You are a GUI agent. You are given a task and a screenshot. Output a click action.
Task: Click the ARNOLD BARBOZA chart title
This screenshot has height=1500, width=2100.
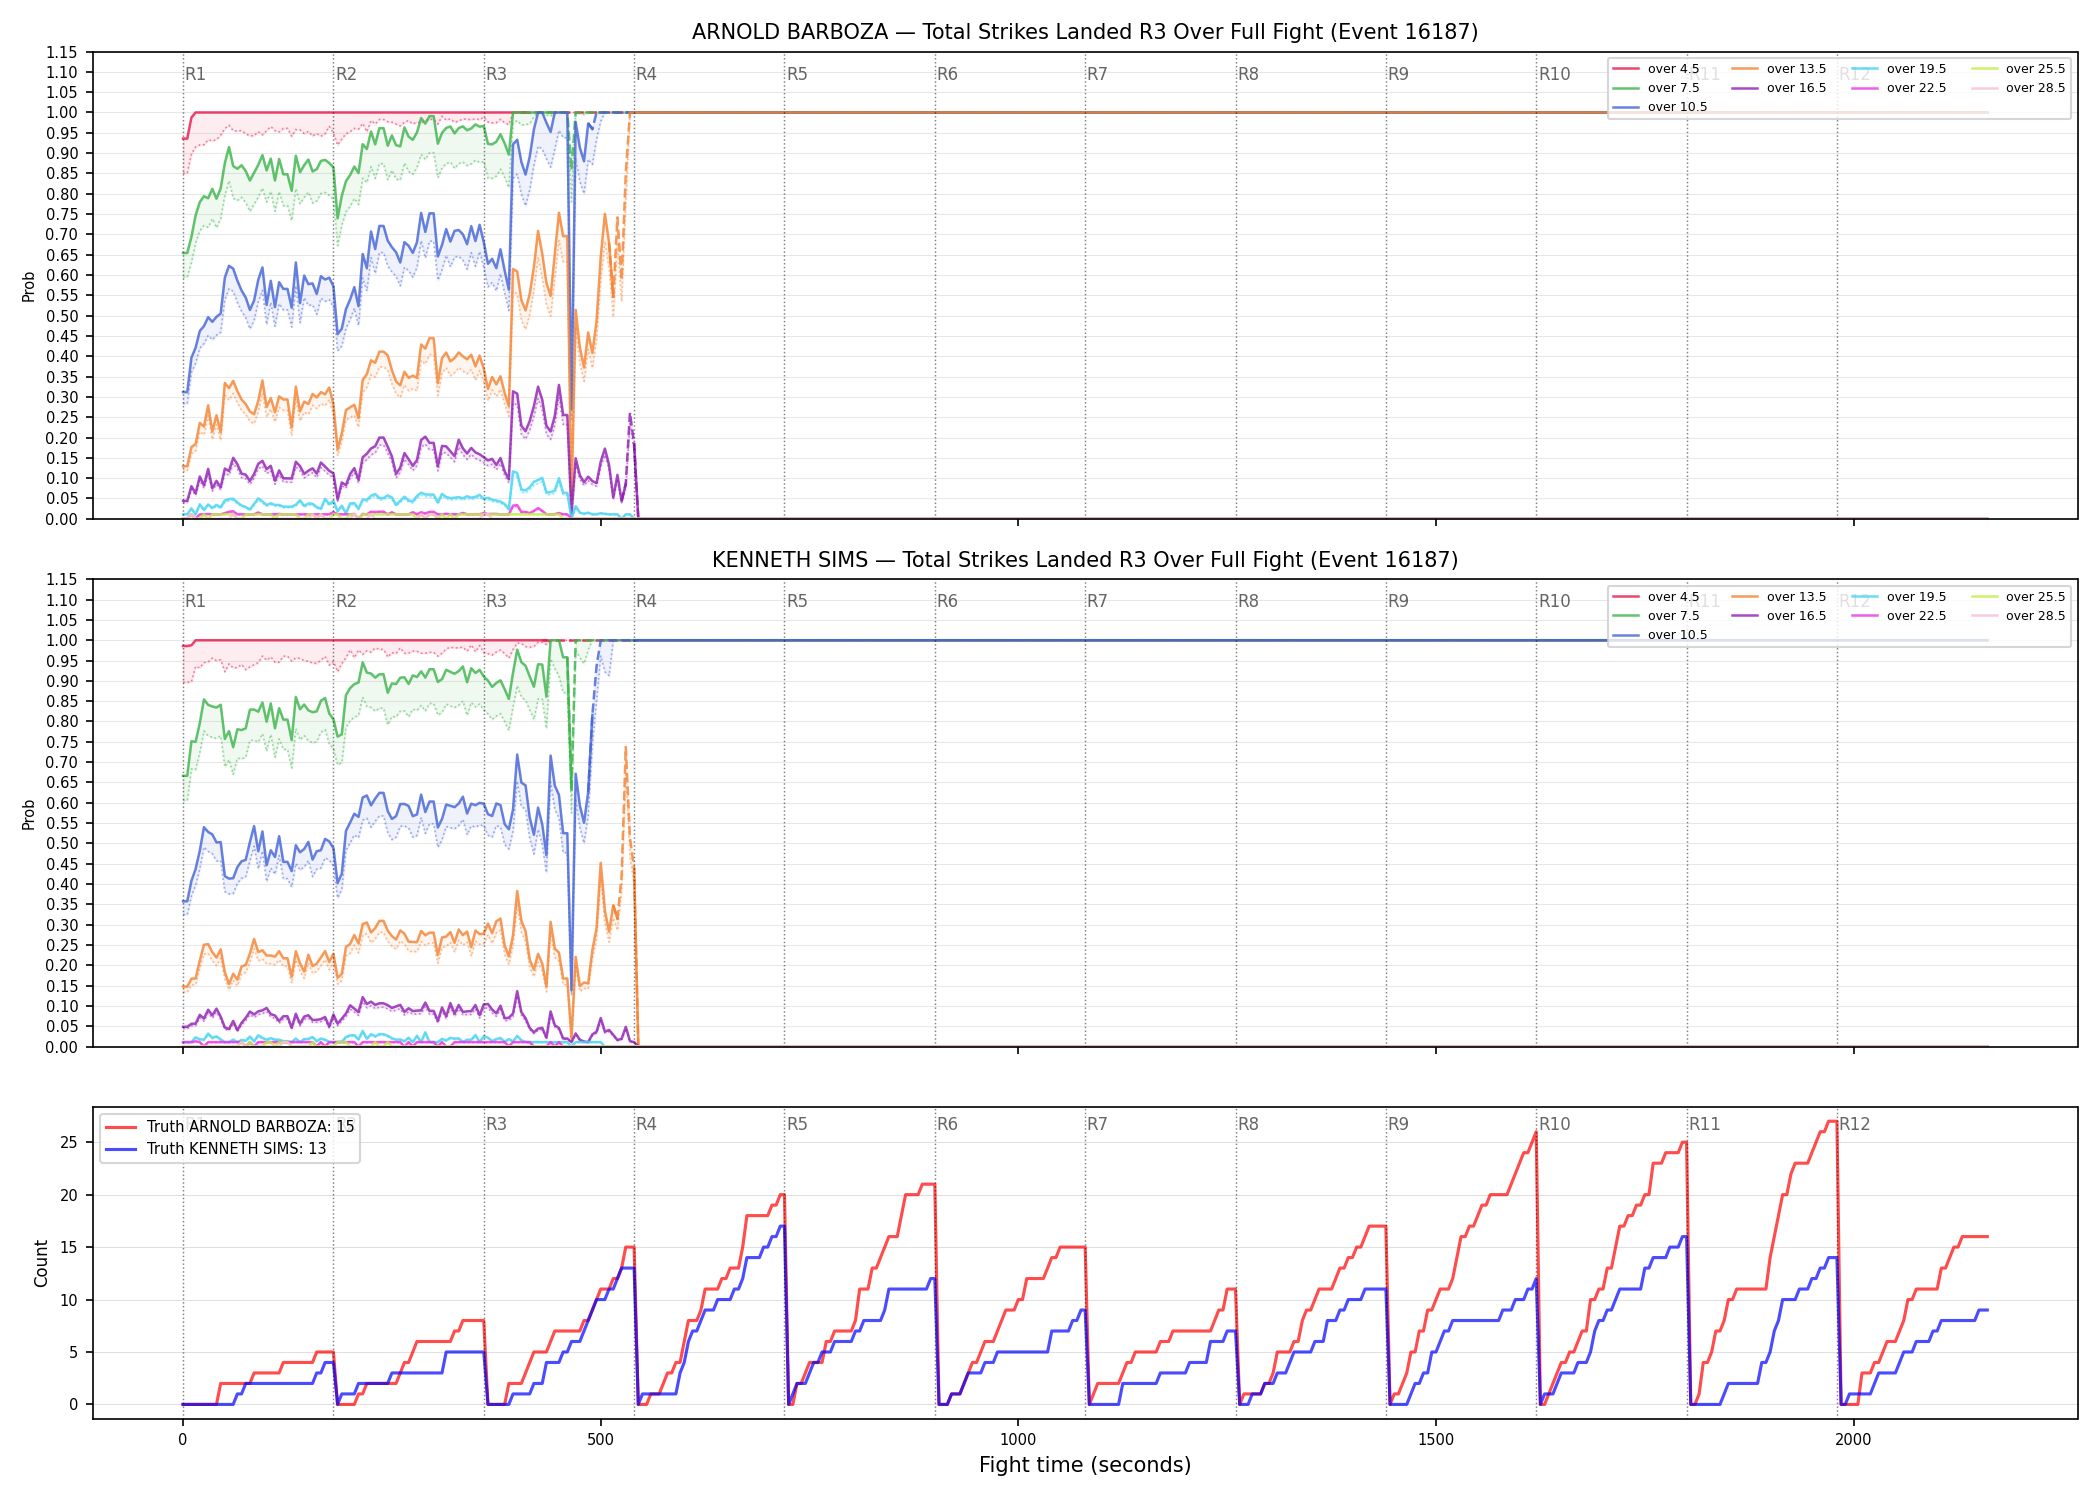click(x=1085, y=32)
